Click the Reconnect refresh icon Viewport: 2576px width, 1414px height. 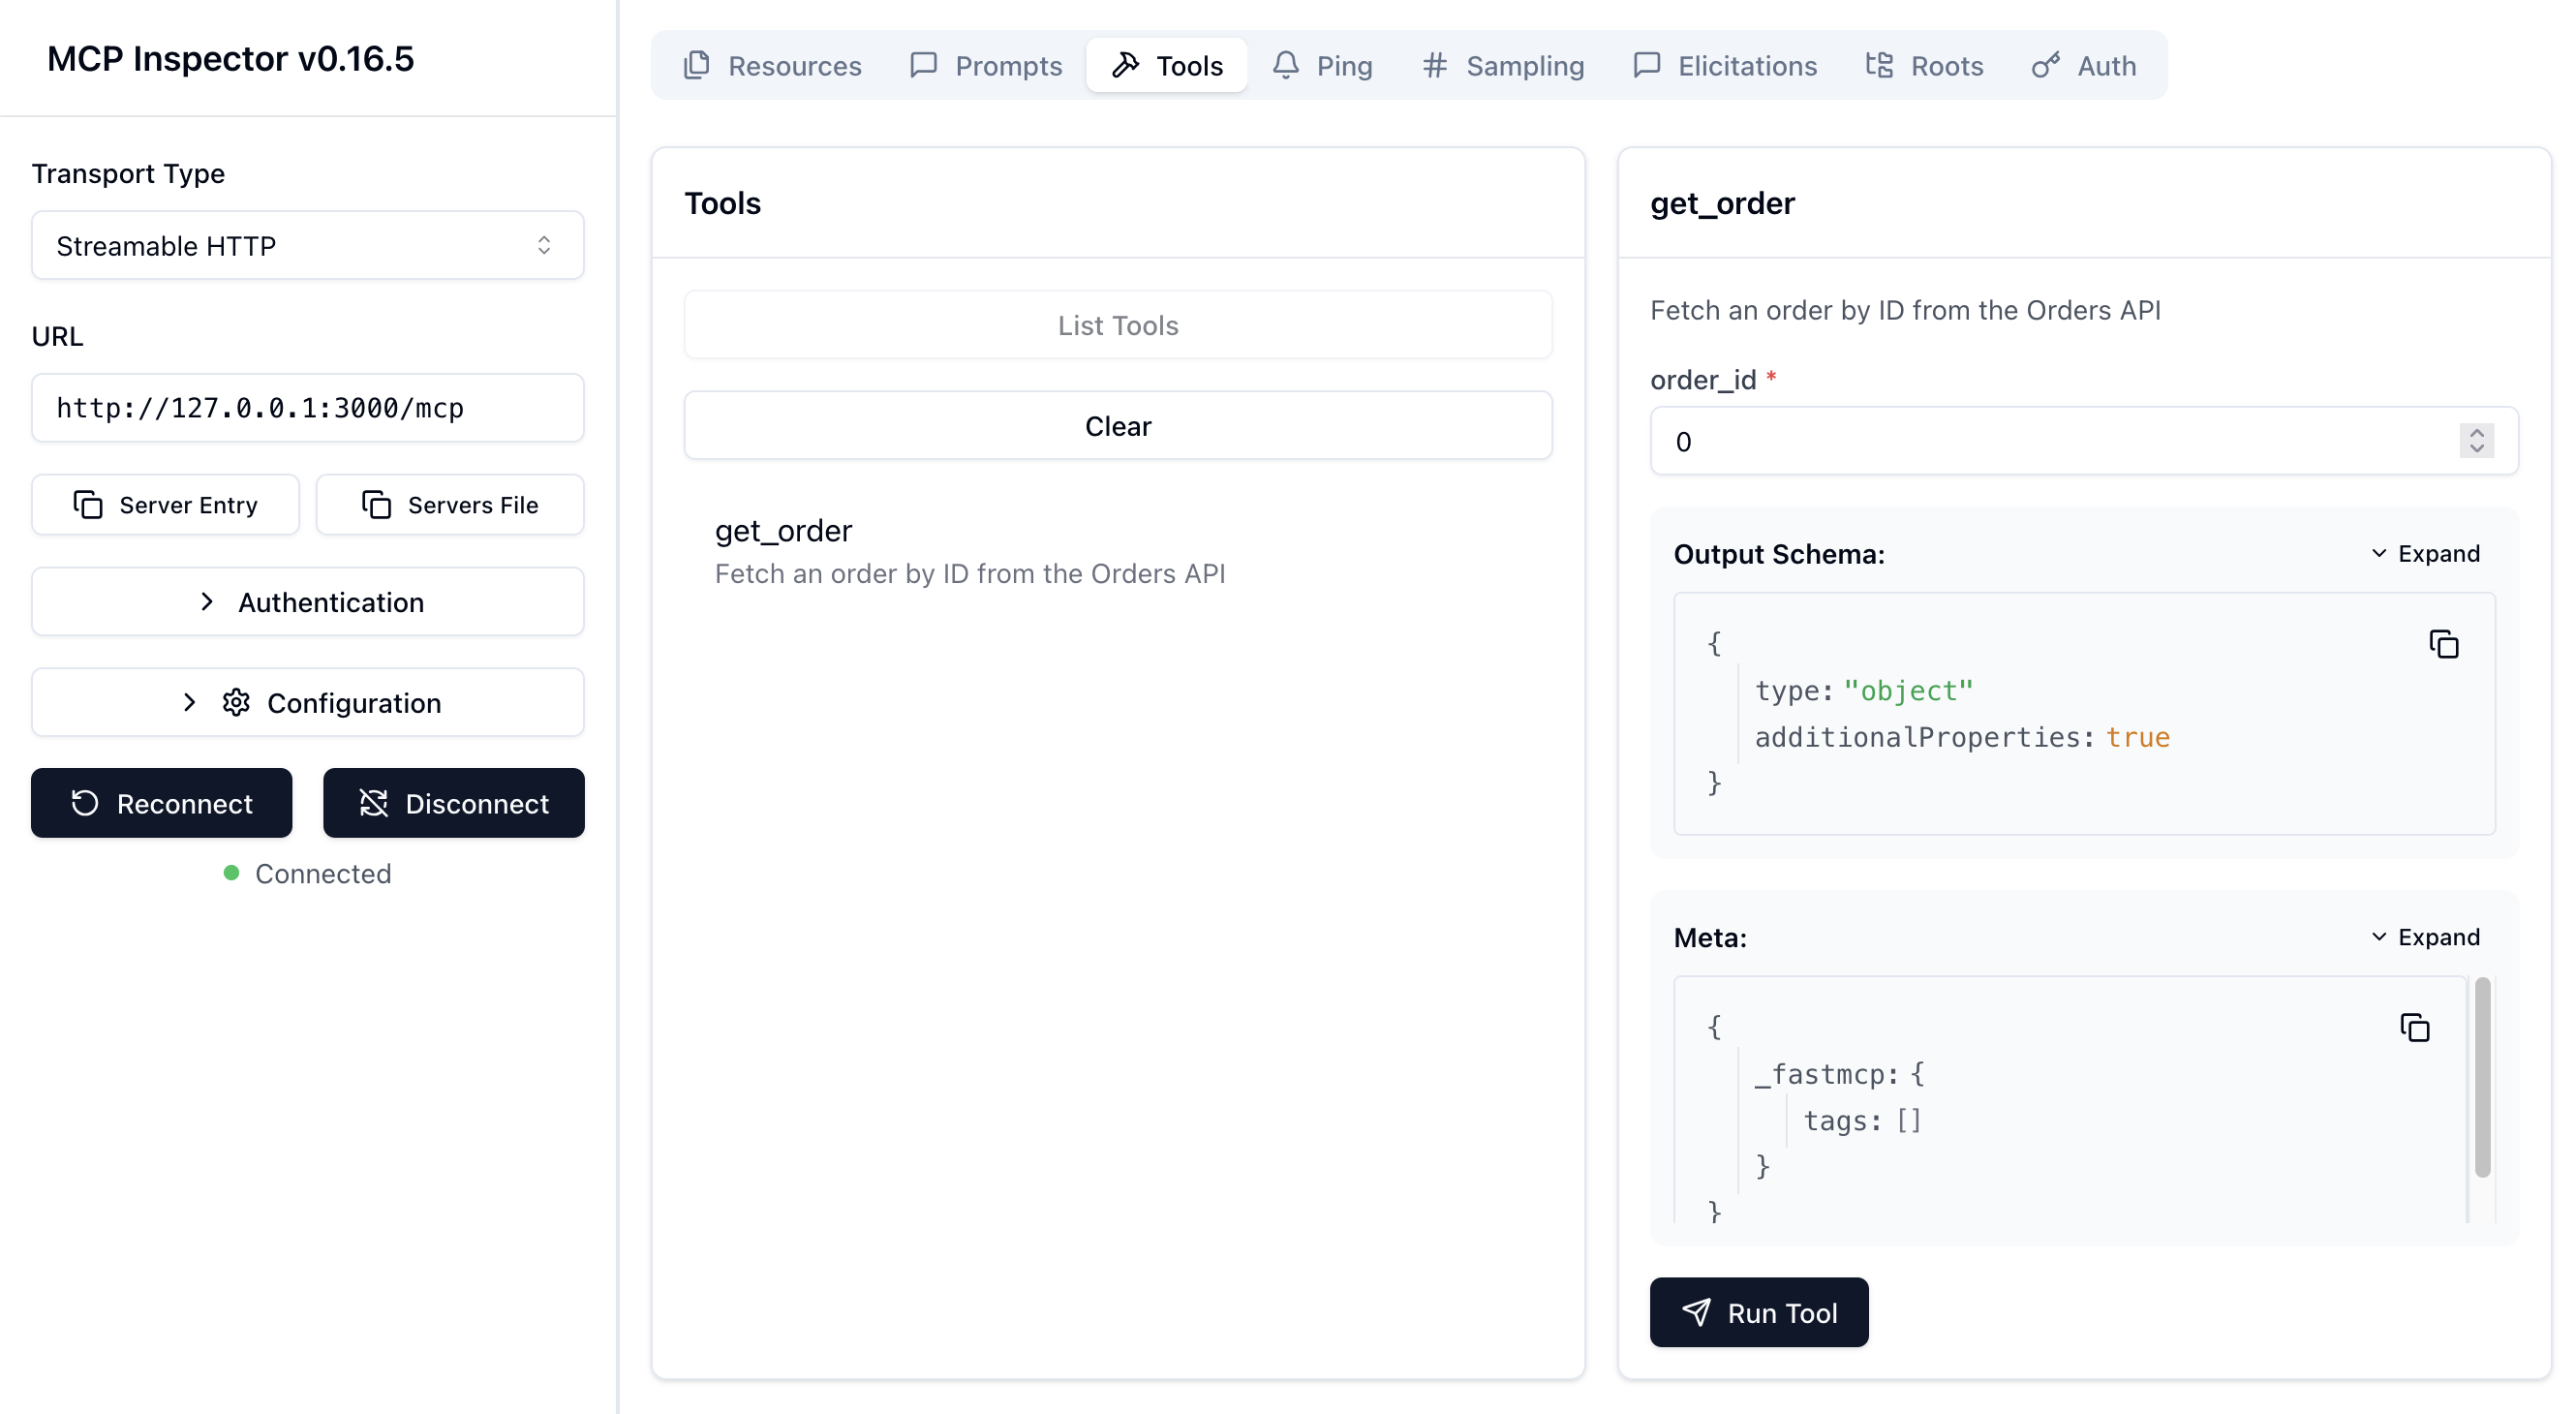pos(85,803)
